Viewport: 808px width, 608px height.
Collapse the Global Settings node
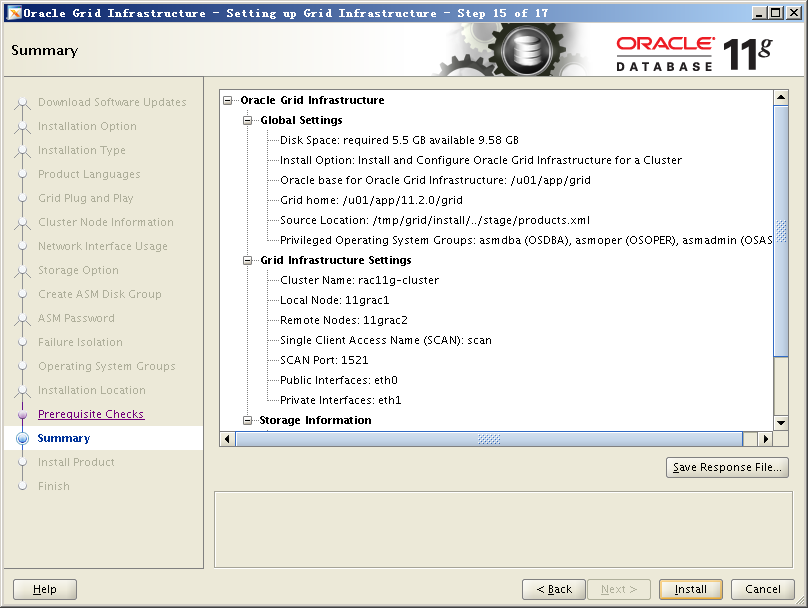(x=248, y=120)
